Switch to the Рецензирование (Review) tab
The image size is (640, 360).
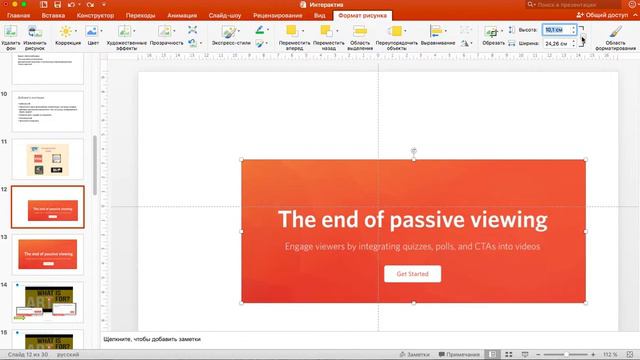(x=278, y=16)
